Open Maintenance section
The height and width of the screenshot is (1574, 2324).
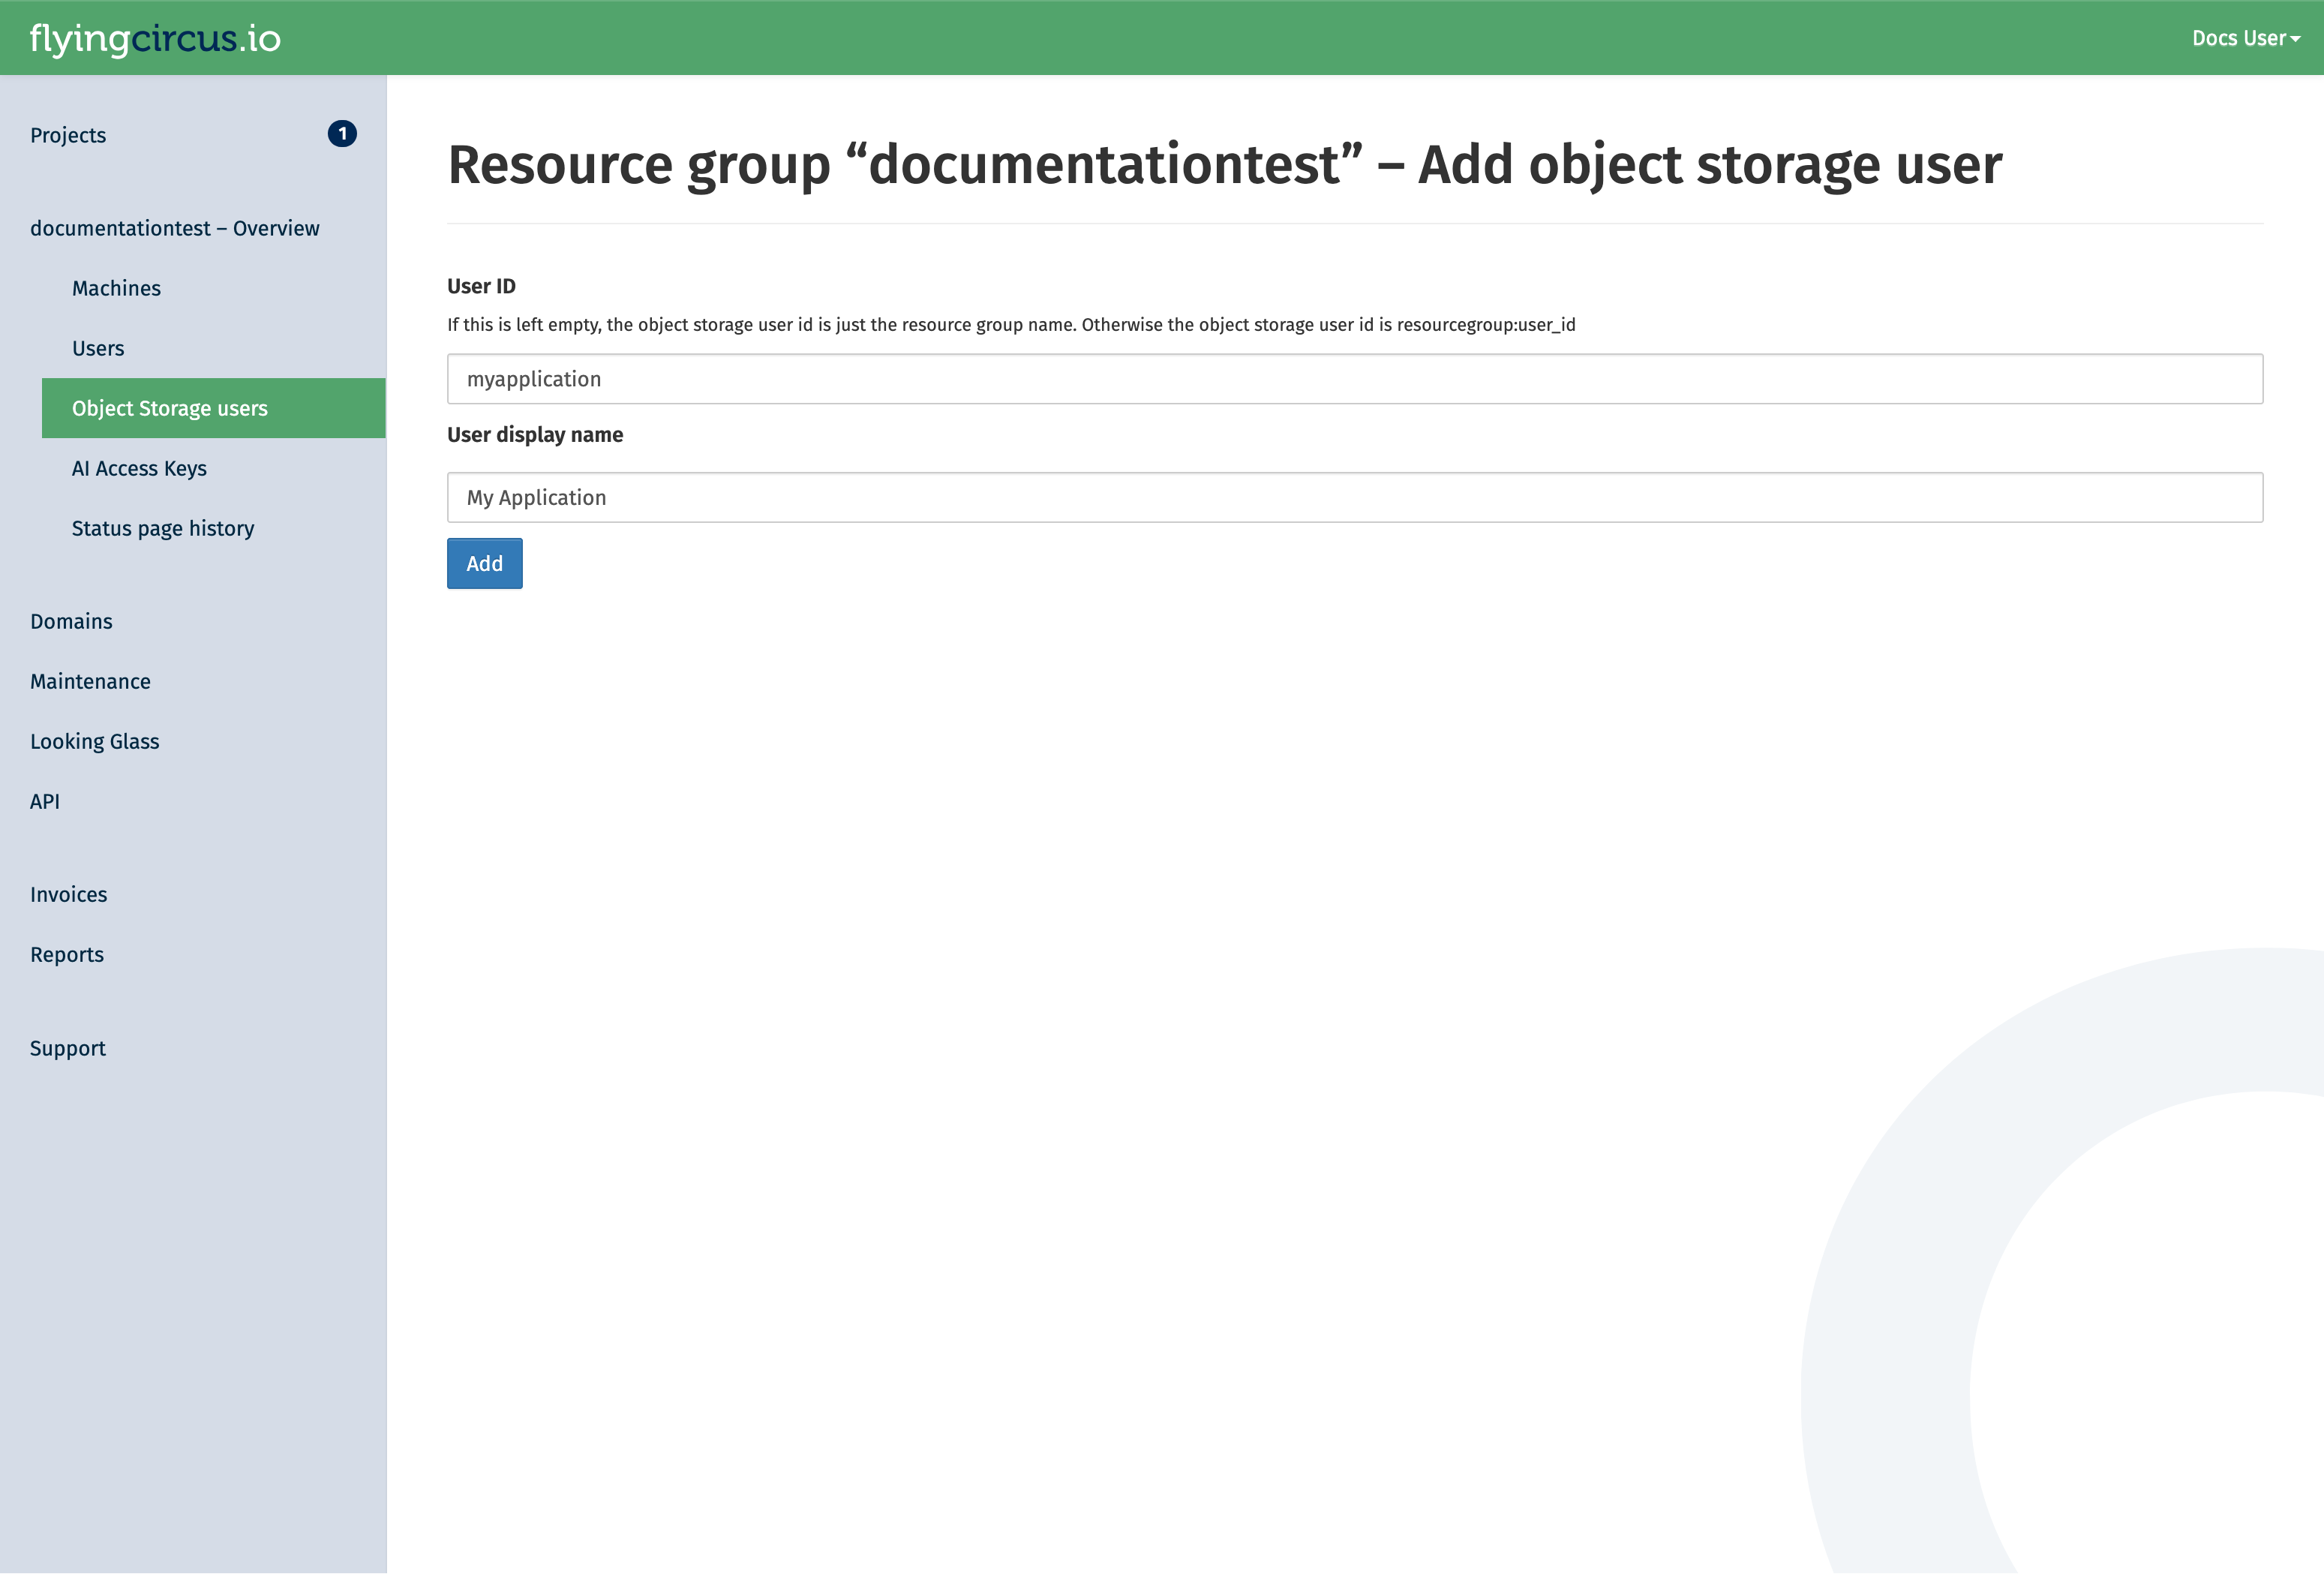(x=90, y=681)
